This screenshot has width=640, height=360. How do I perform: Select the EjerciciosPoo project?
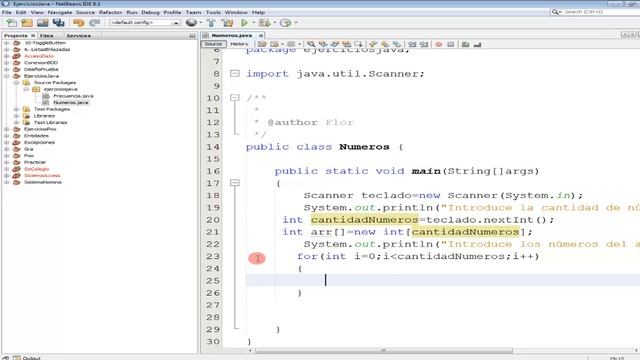click(40, 129)
